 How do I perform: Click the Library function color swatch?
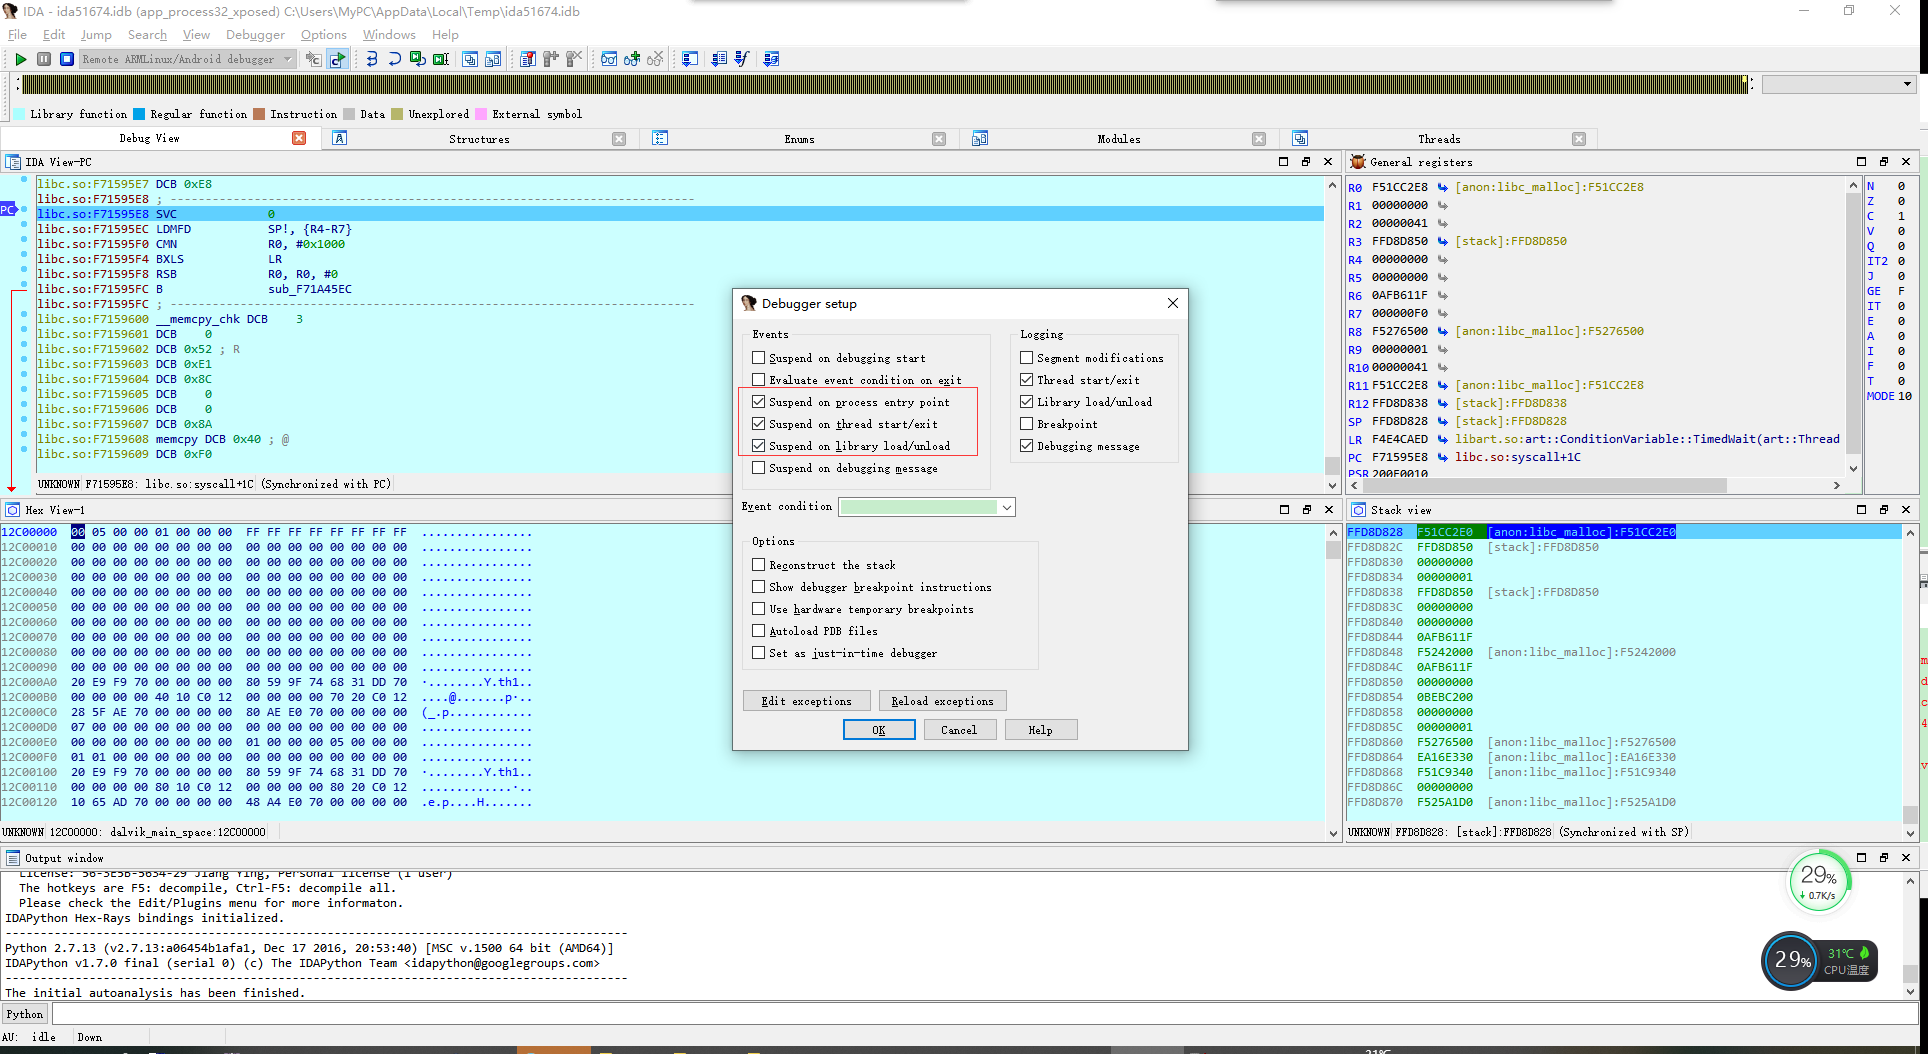click(x=19, y=114)
